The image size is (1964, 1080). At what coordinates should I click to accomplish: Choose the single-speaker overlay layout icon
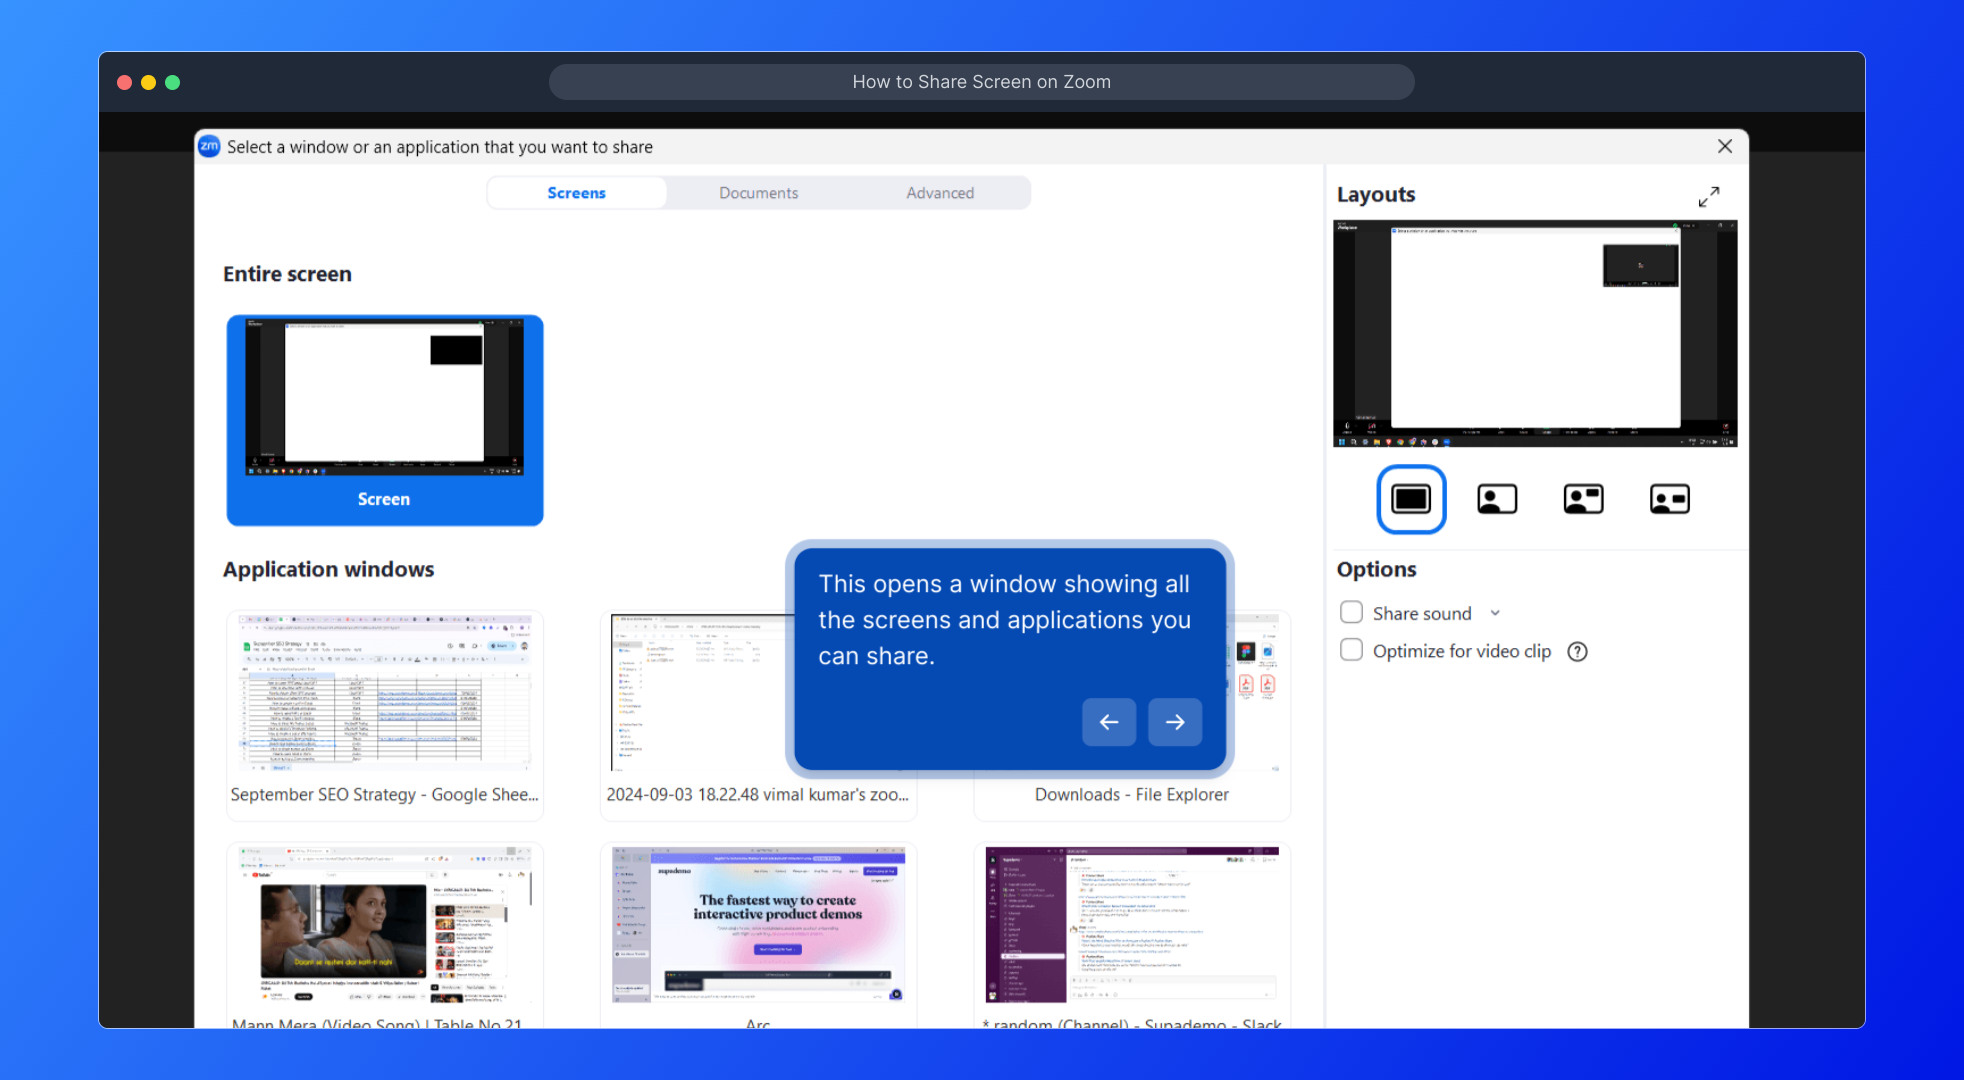[x=1497, y=499]
